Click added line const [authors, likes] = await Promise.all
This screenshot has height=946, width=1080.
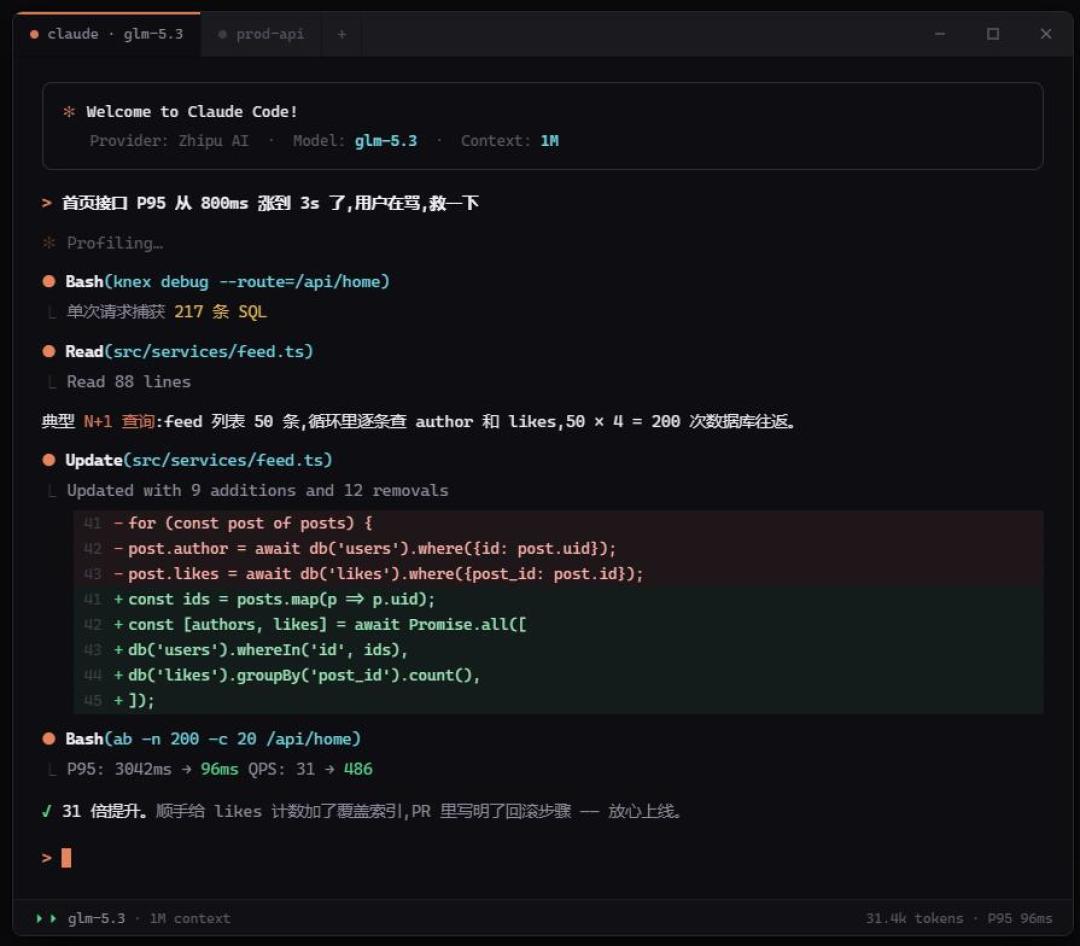[558, 625]
